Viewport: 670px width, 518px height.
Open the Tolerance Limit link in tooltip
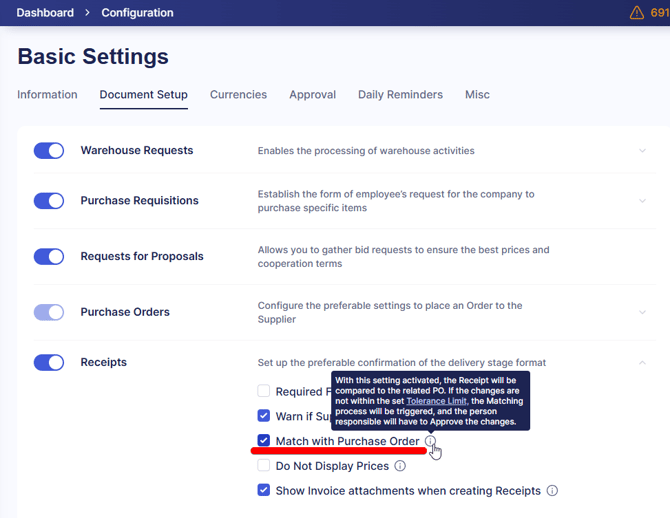[436, 401]
